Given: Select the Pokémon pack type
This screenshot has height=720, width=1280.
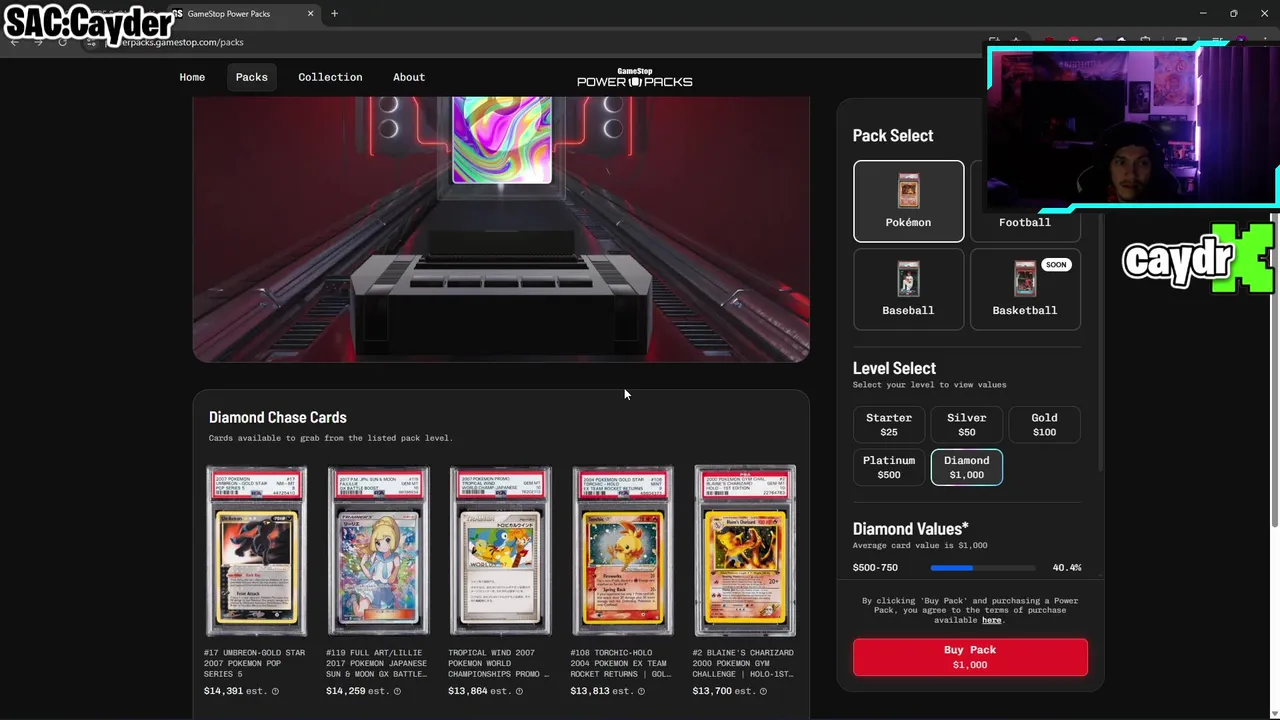Looking at the screenshot, I should click(x=908, y=201).
